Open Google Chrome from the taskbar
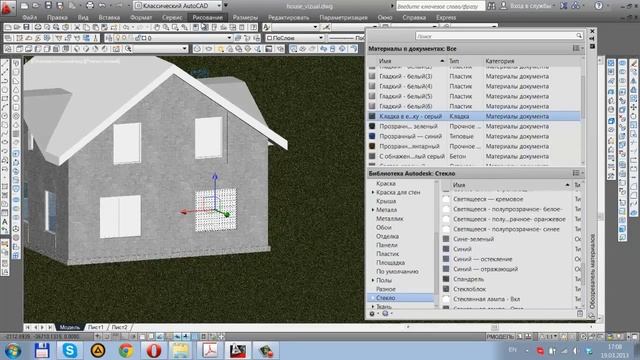Screen dimensions: 640x360 click(x=126, y=350)
